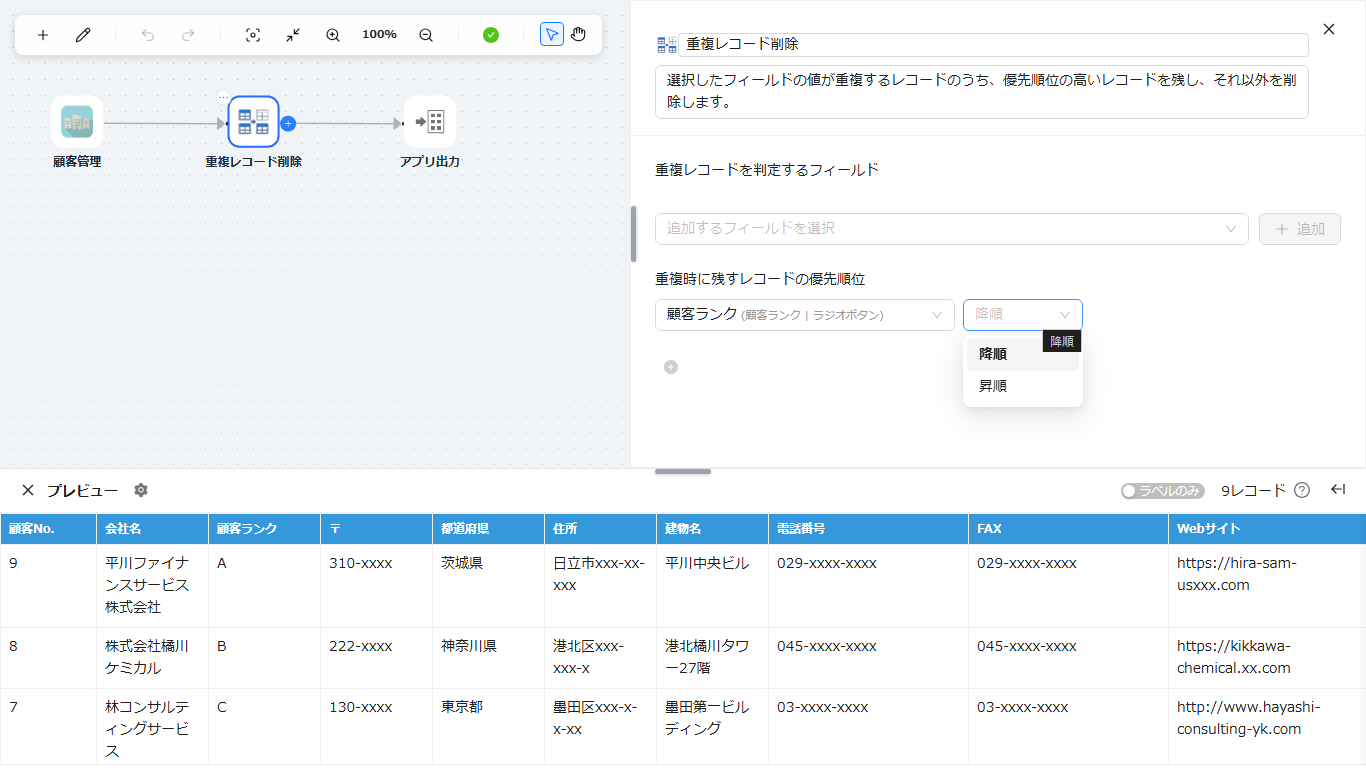
Task: Click the FAX column header
Action: [1068, 529]
